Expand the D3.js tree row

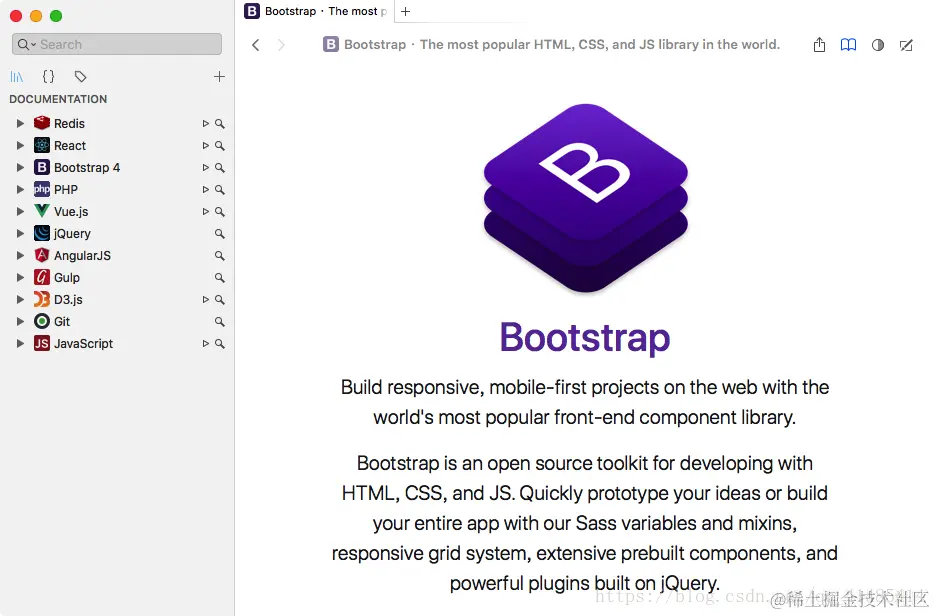coord(20,299)
